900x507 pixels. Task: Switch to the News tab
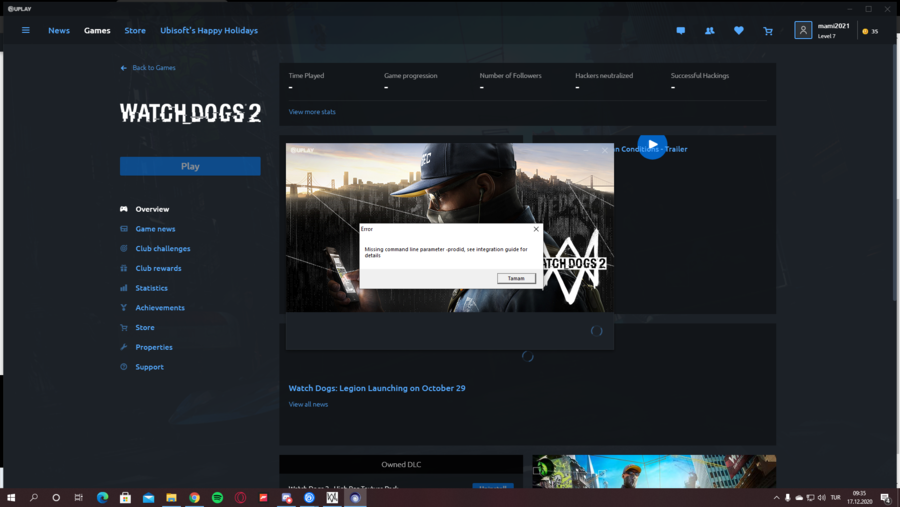tap(59, 30)
